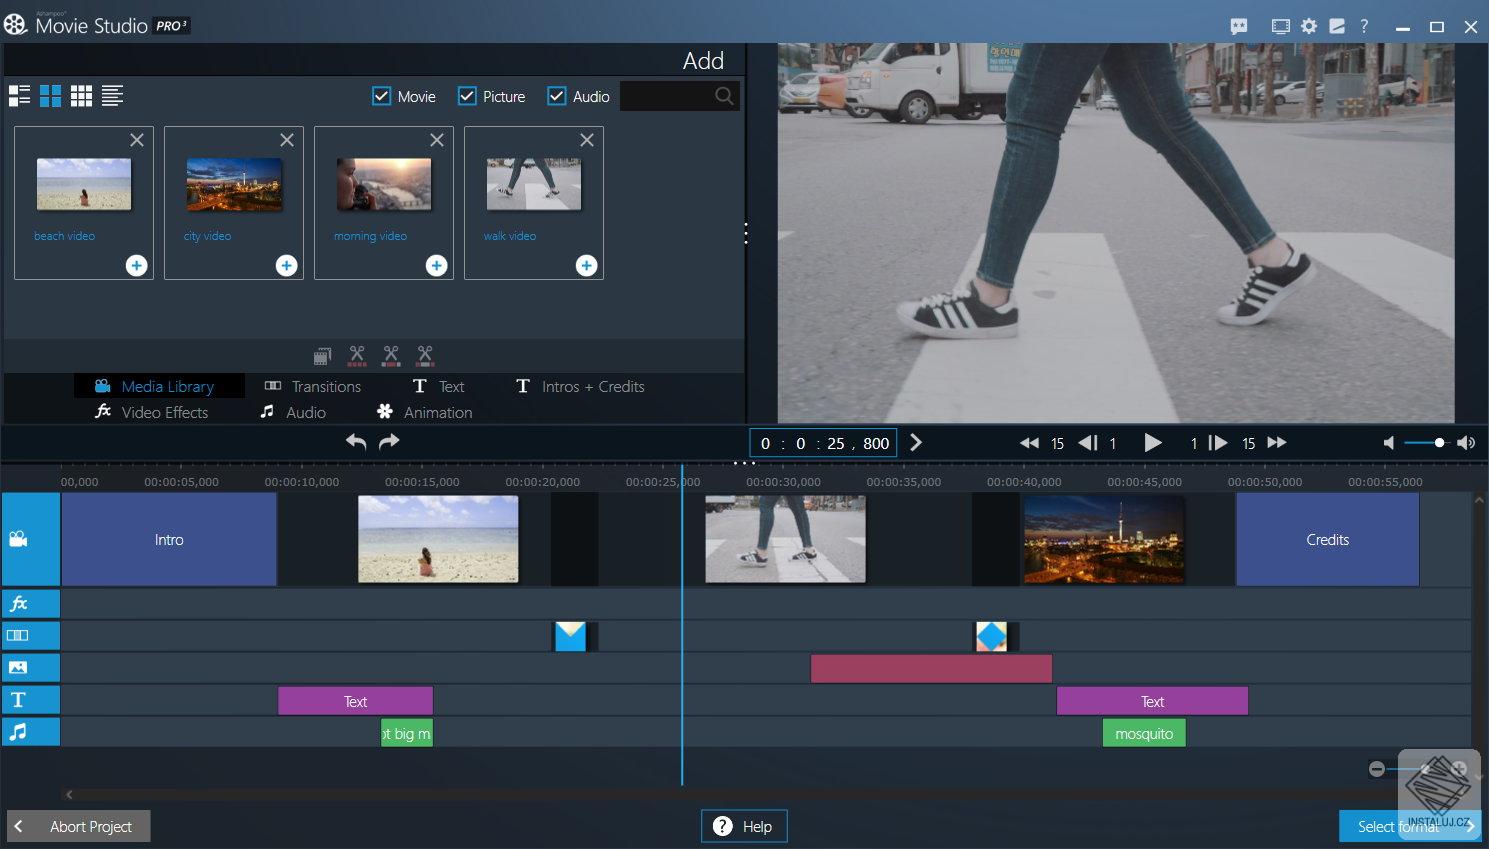Select the video track icon on timeline
Image resolution: width=1489 pixels, height=849 pixels.
(x=31, y=539)
